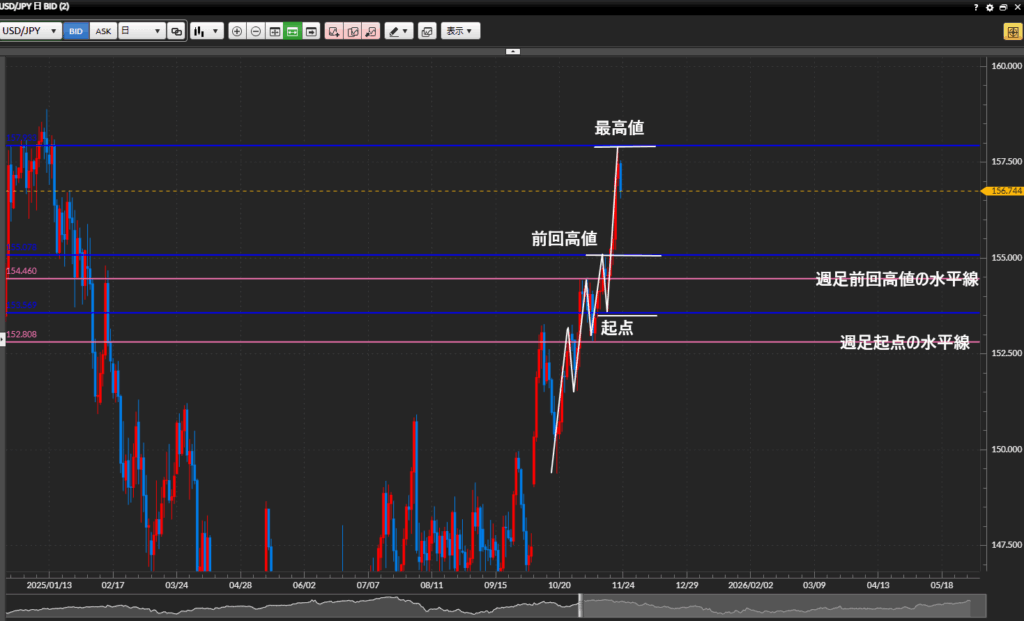Open the 表示 display menu
This screenshot has height=621, width=1024.
[460, 31]
